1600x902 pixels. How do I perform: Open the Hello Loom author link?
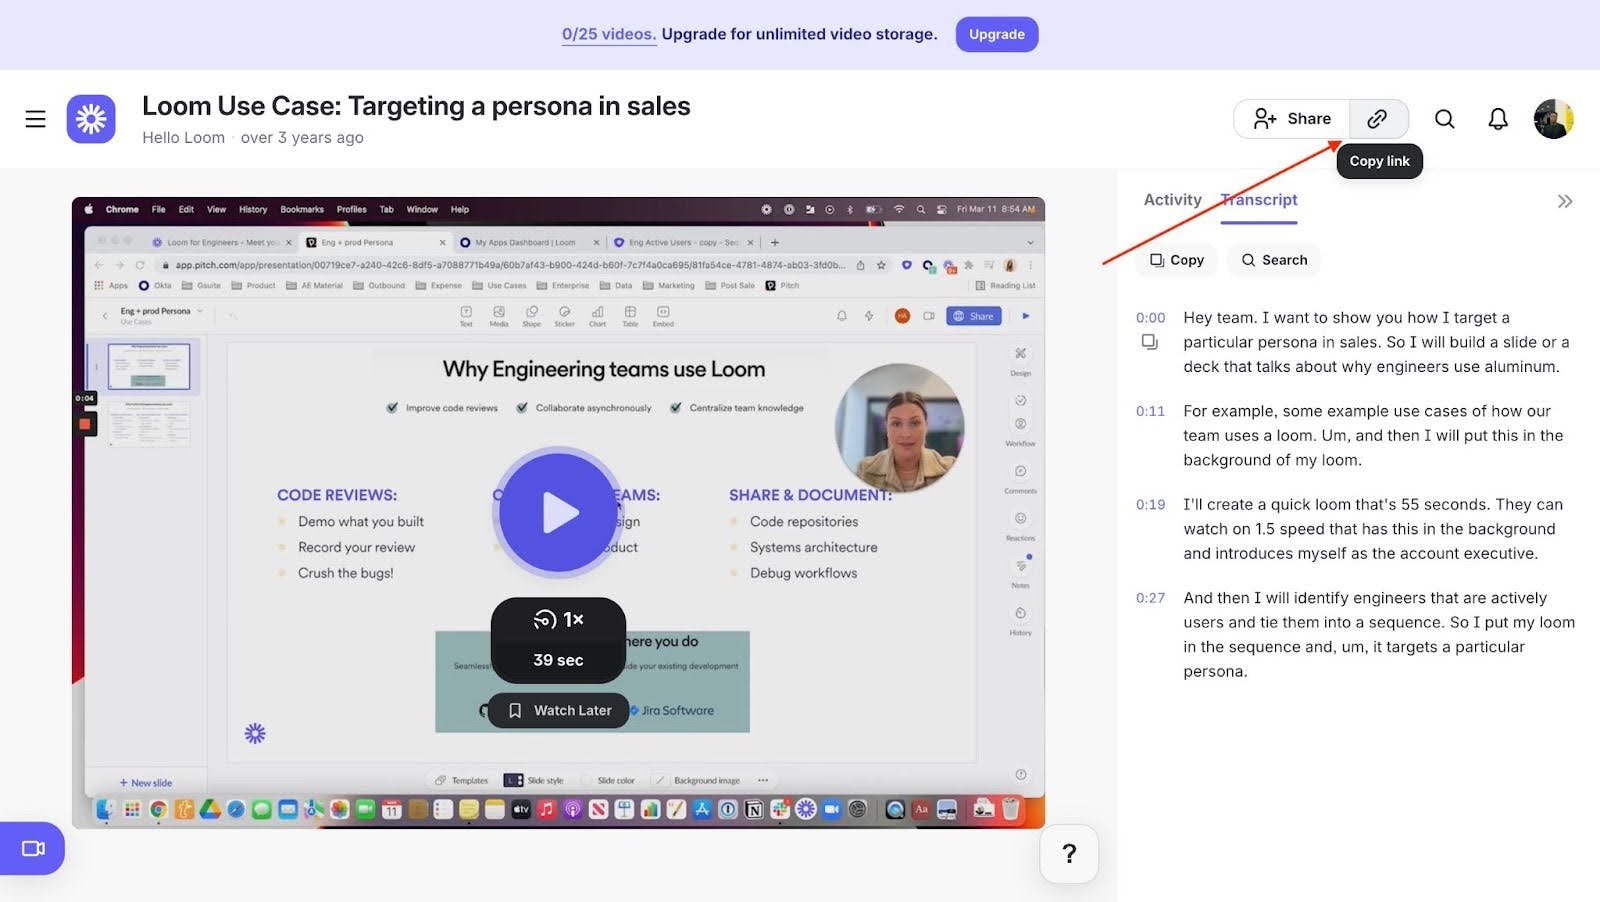[183, 138]
